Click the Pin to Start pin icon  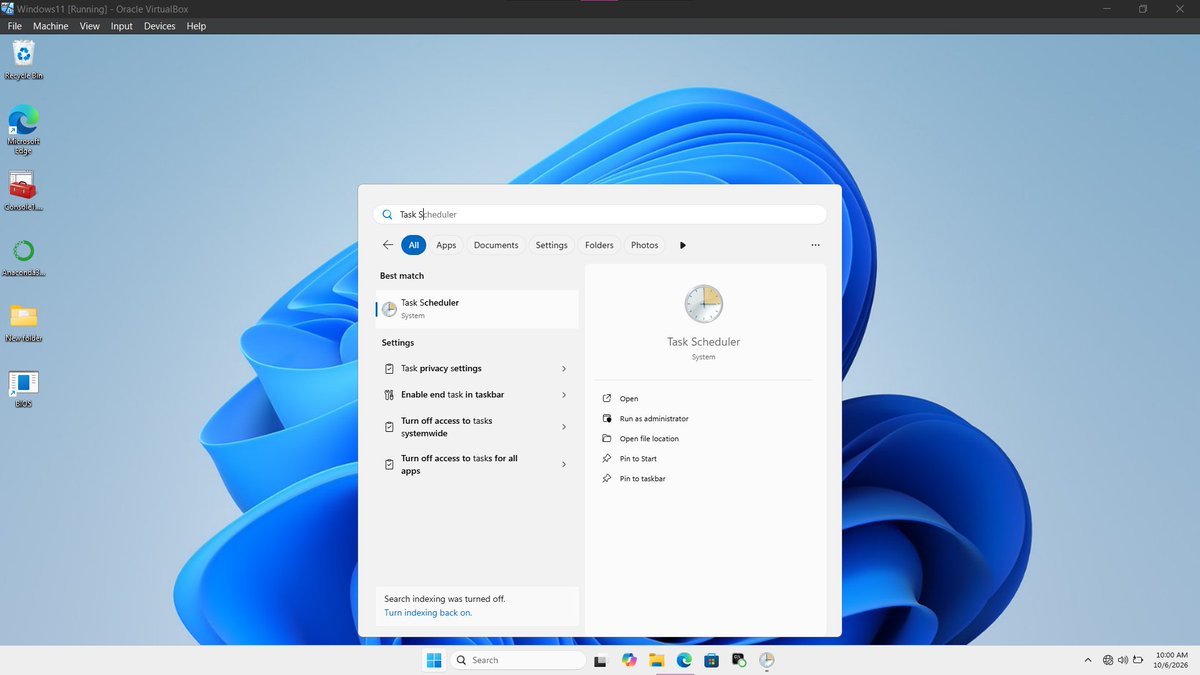coord(607,459)
